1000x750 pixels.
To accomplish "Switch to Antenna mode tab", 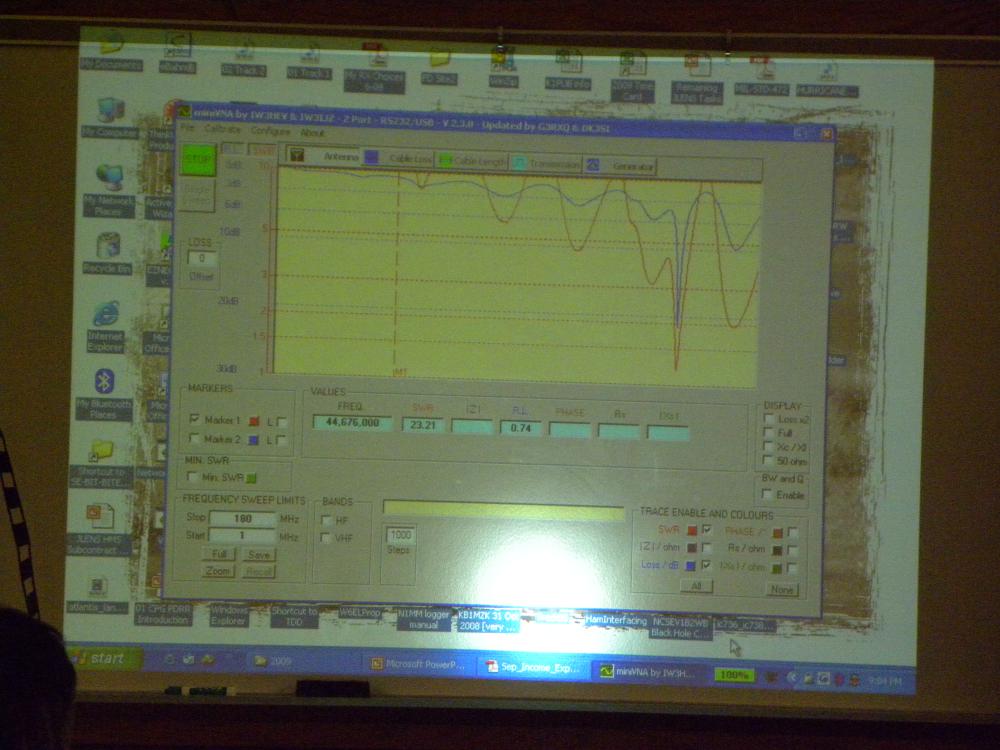I will [325, 156].
